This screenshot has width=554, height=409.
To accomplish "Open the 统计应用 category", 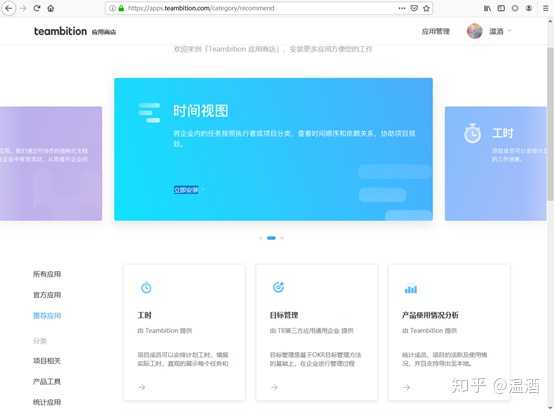I will point(47,402).
